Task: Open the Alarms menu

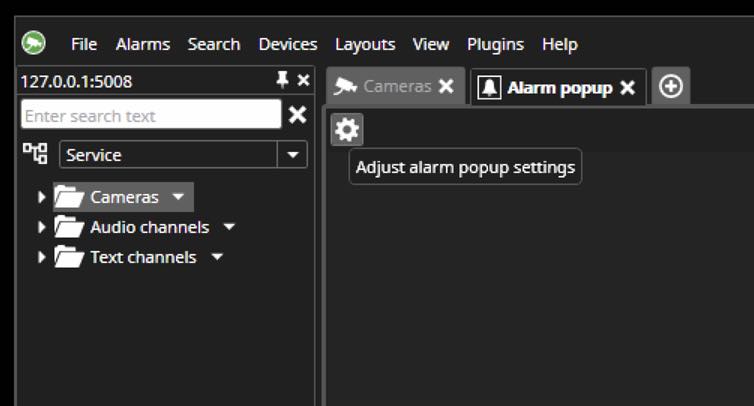Action: 143,44
